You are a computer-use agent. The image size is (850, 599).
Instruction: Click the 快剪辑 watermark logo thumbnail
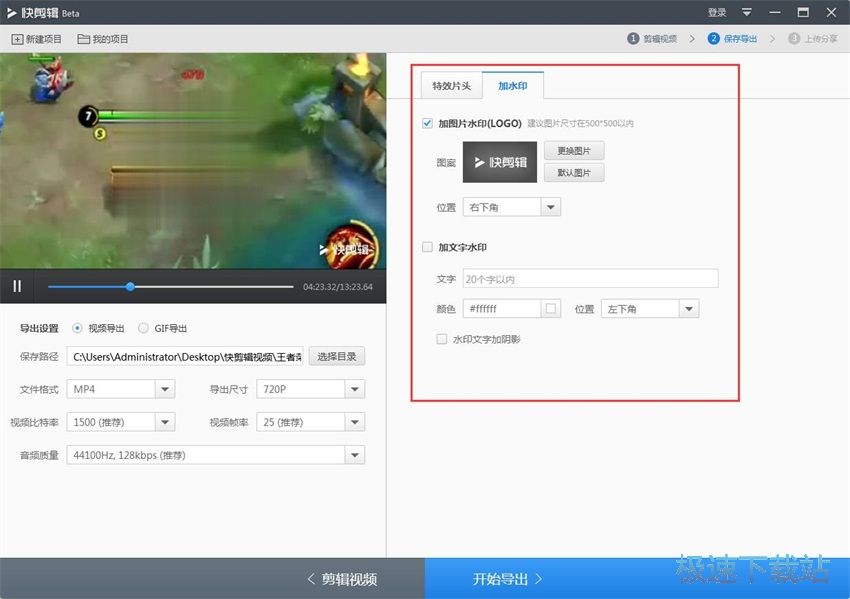tap(500, 162)
